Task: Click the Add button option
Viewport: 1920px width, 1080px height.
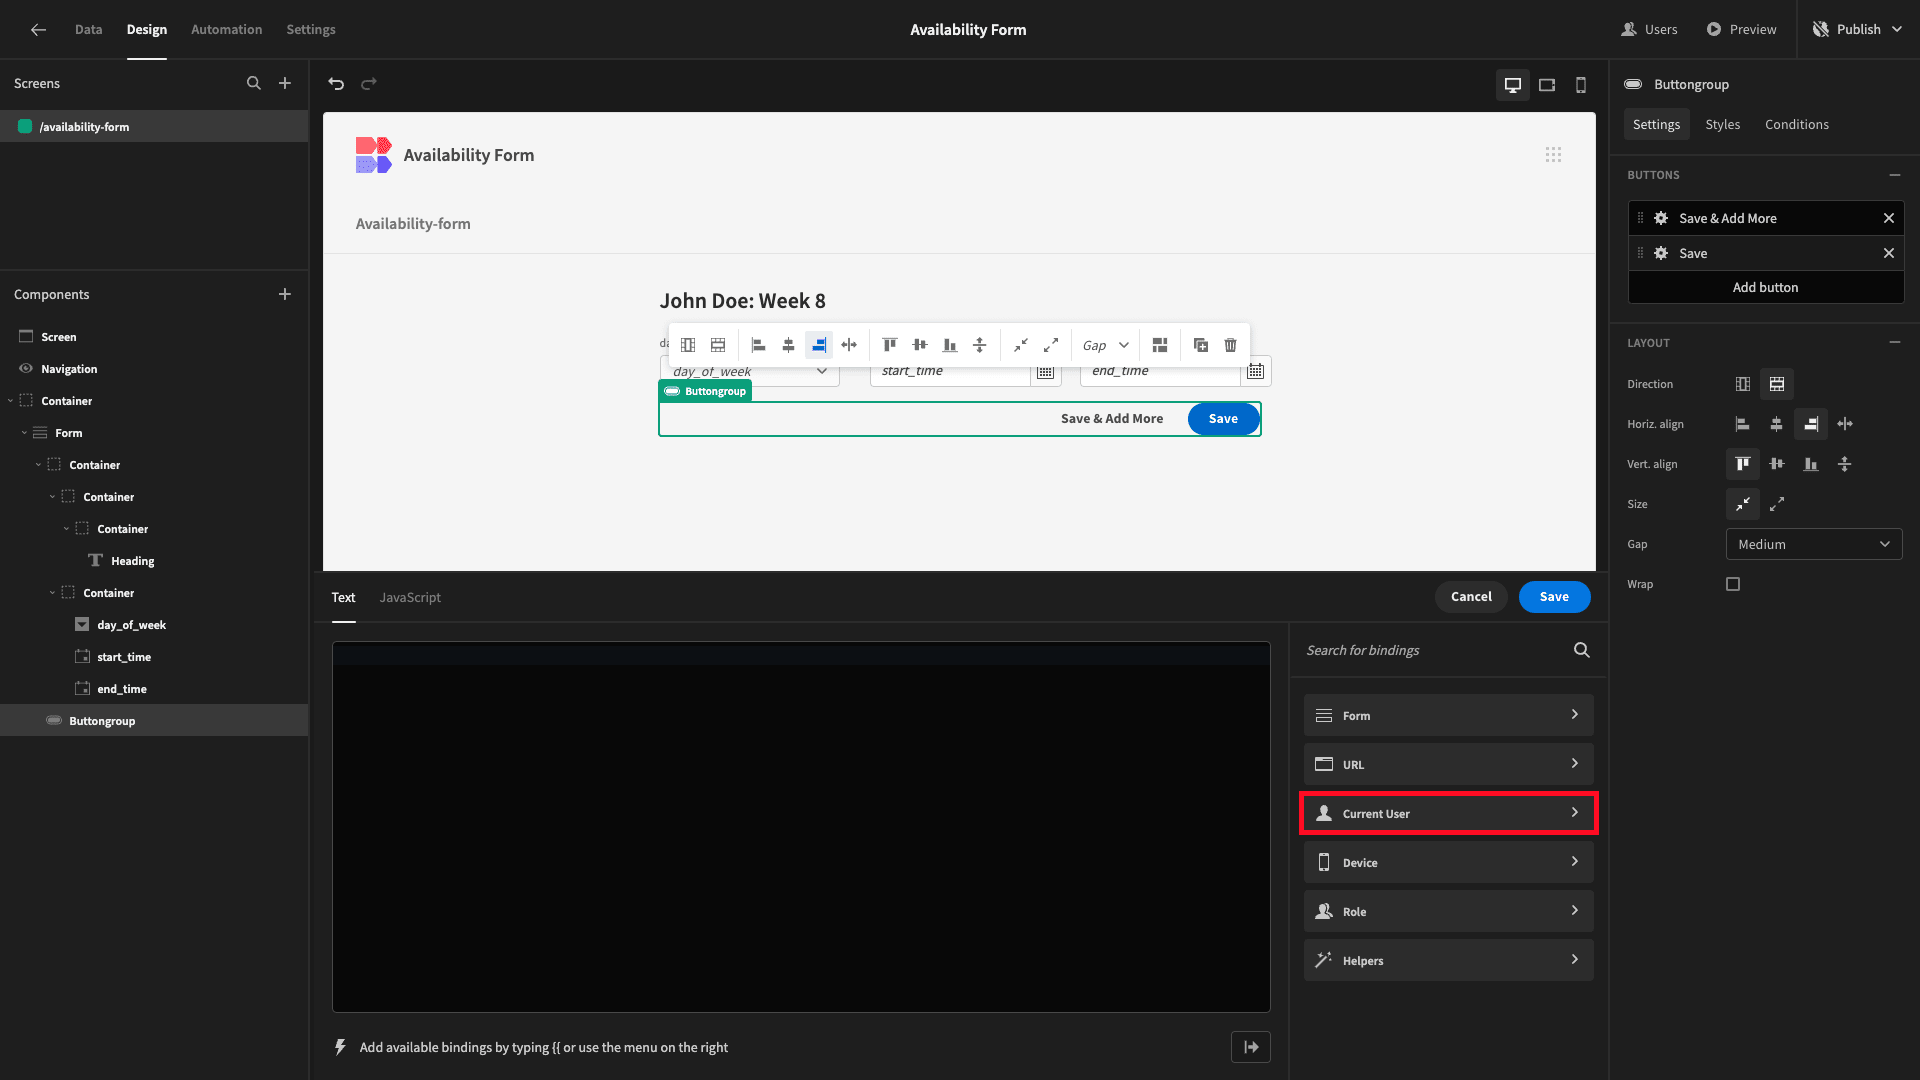Action: pos(1765,287)
